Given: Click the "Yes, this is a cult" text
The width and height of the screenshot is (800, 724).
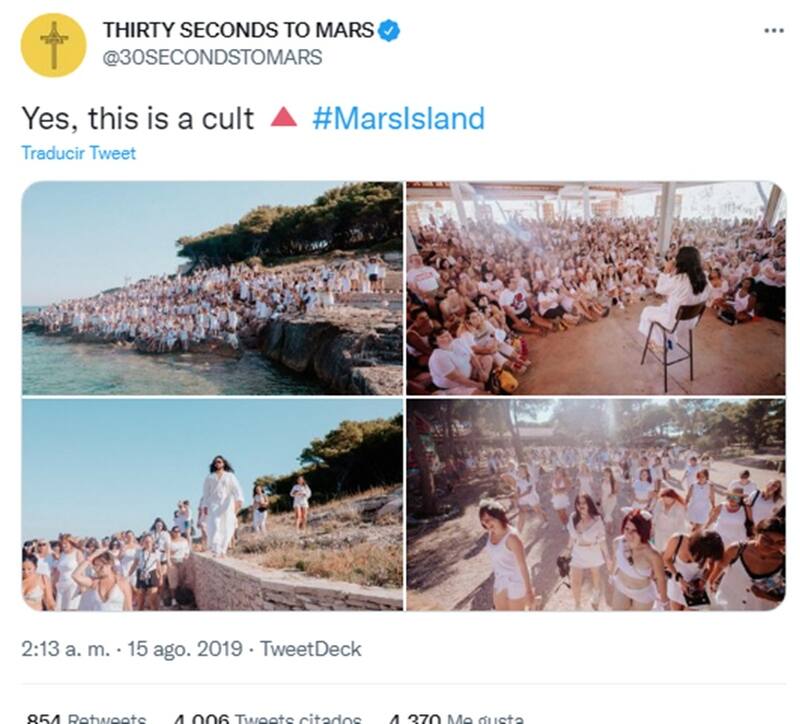Looking at the screenshot, I should pyautogui.click(x=138, y=118).
